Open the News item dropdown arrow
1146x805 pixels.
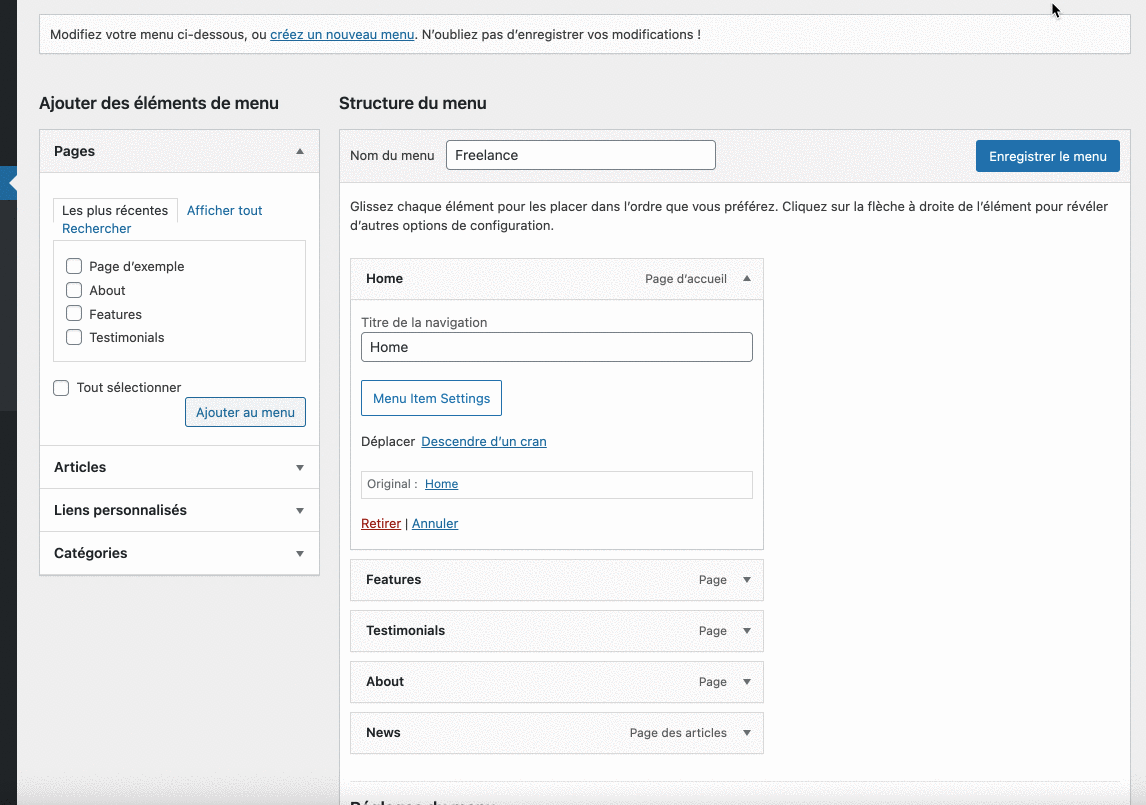pyautogui.click(x=746, y=732)
